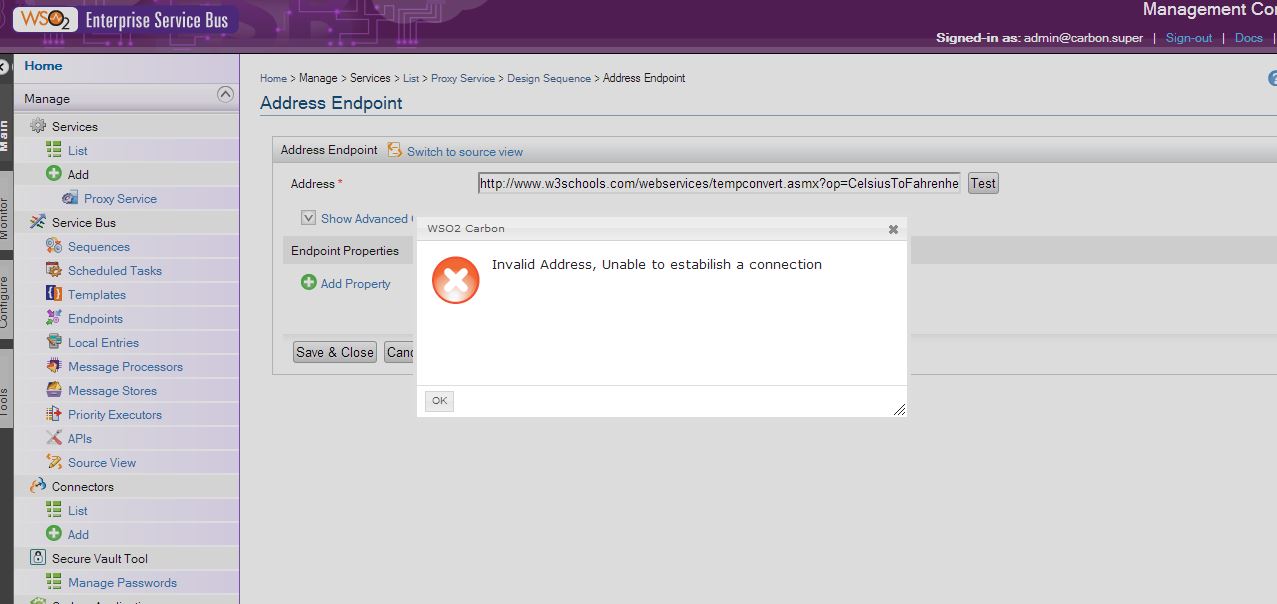Open Proxy Service in sidebar
1277x604 pixels.
[120, 199]
